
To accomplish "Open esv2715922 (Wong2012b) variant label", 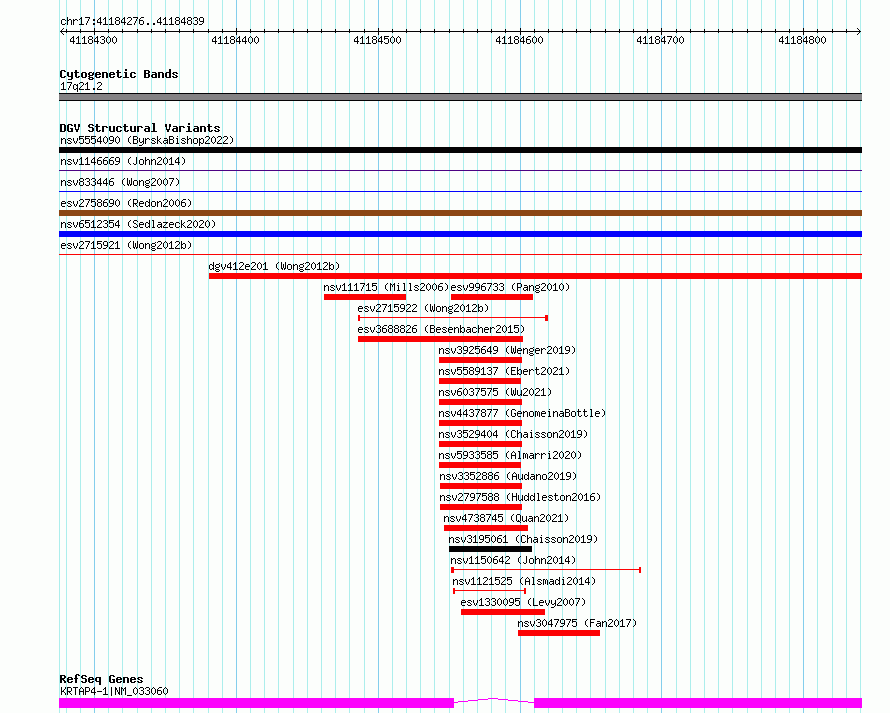I will pyautogui.click(x=423, y=308).
